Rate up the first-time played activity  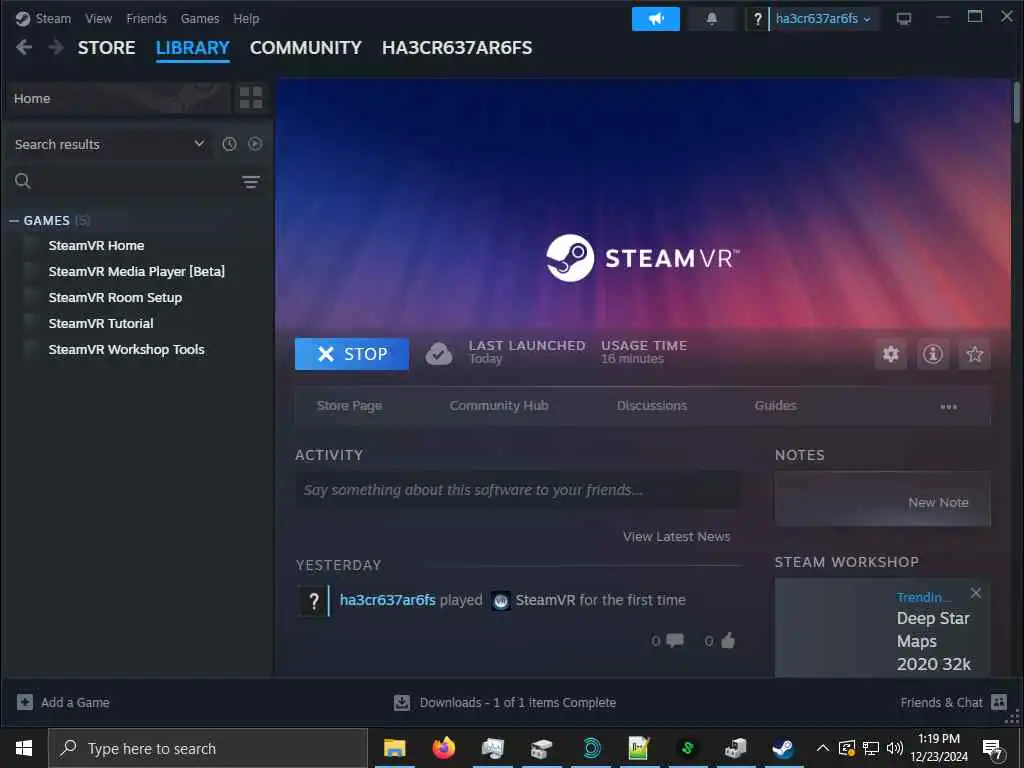coord(728,641)
